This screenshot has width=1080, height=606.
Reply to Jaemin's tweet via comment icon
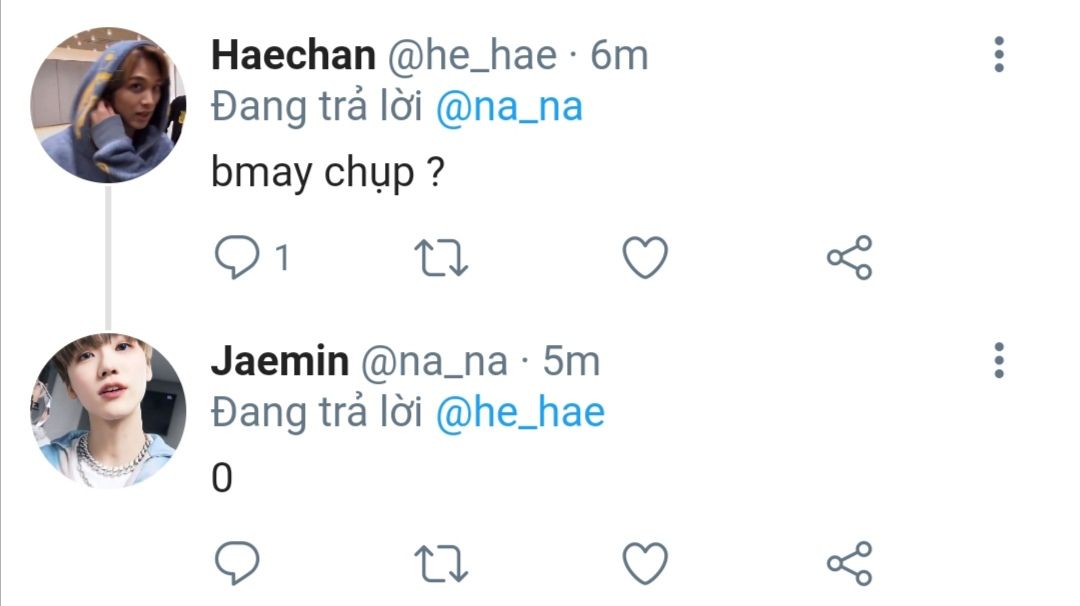237,563
